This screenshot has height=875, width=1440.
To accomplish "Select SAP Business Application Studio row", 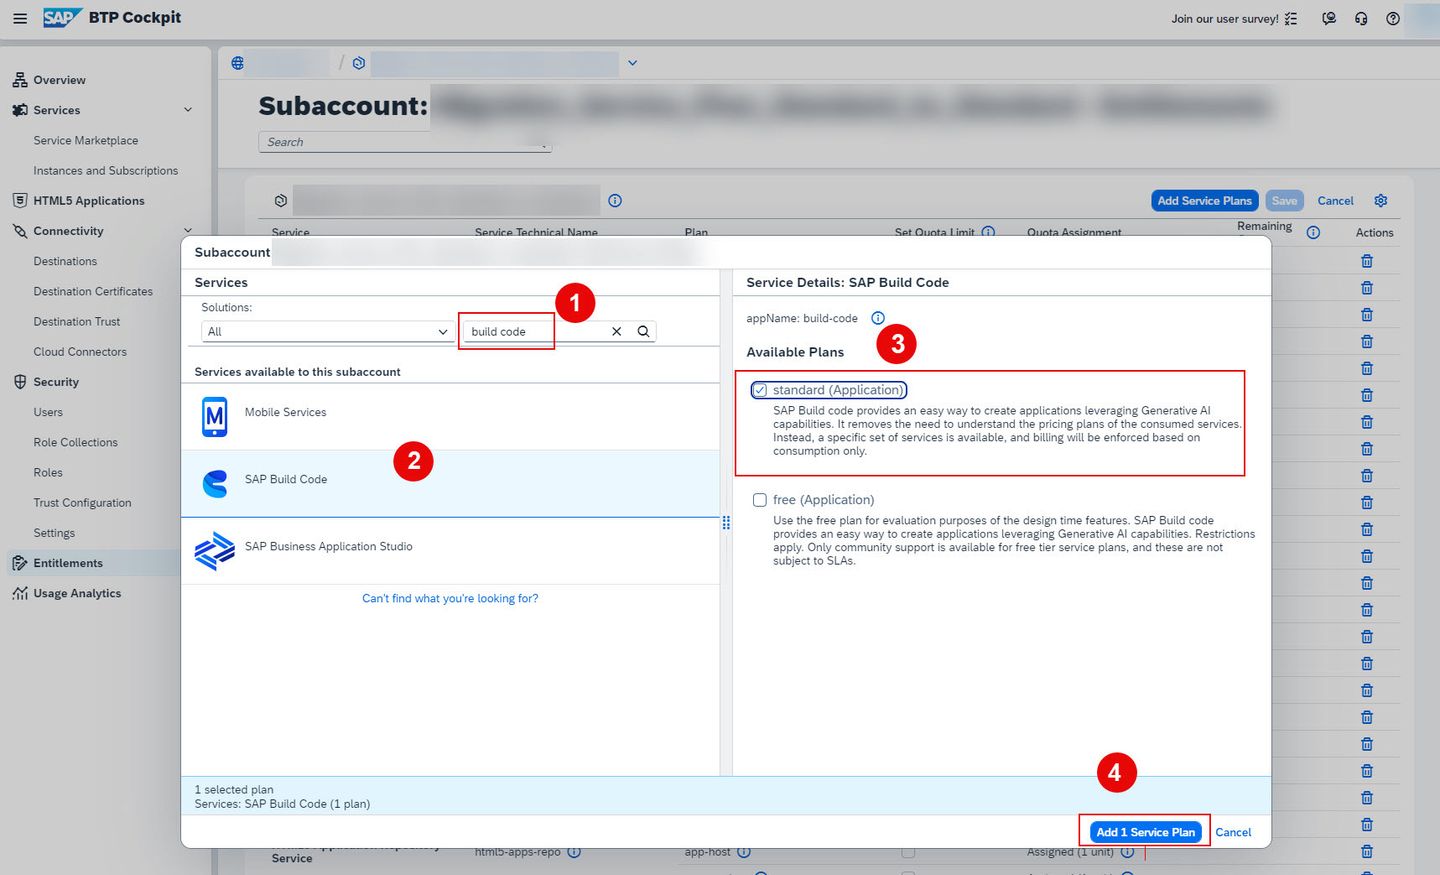I will [x=450, y=551].
